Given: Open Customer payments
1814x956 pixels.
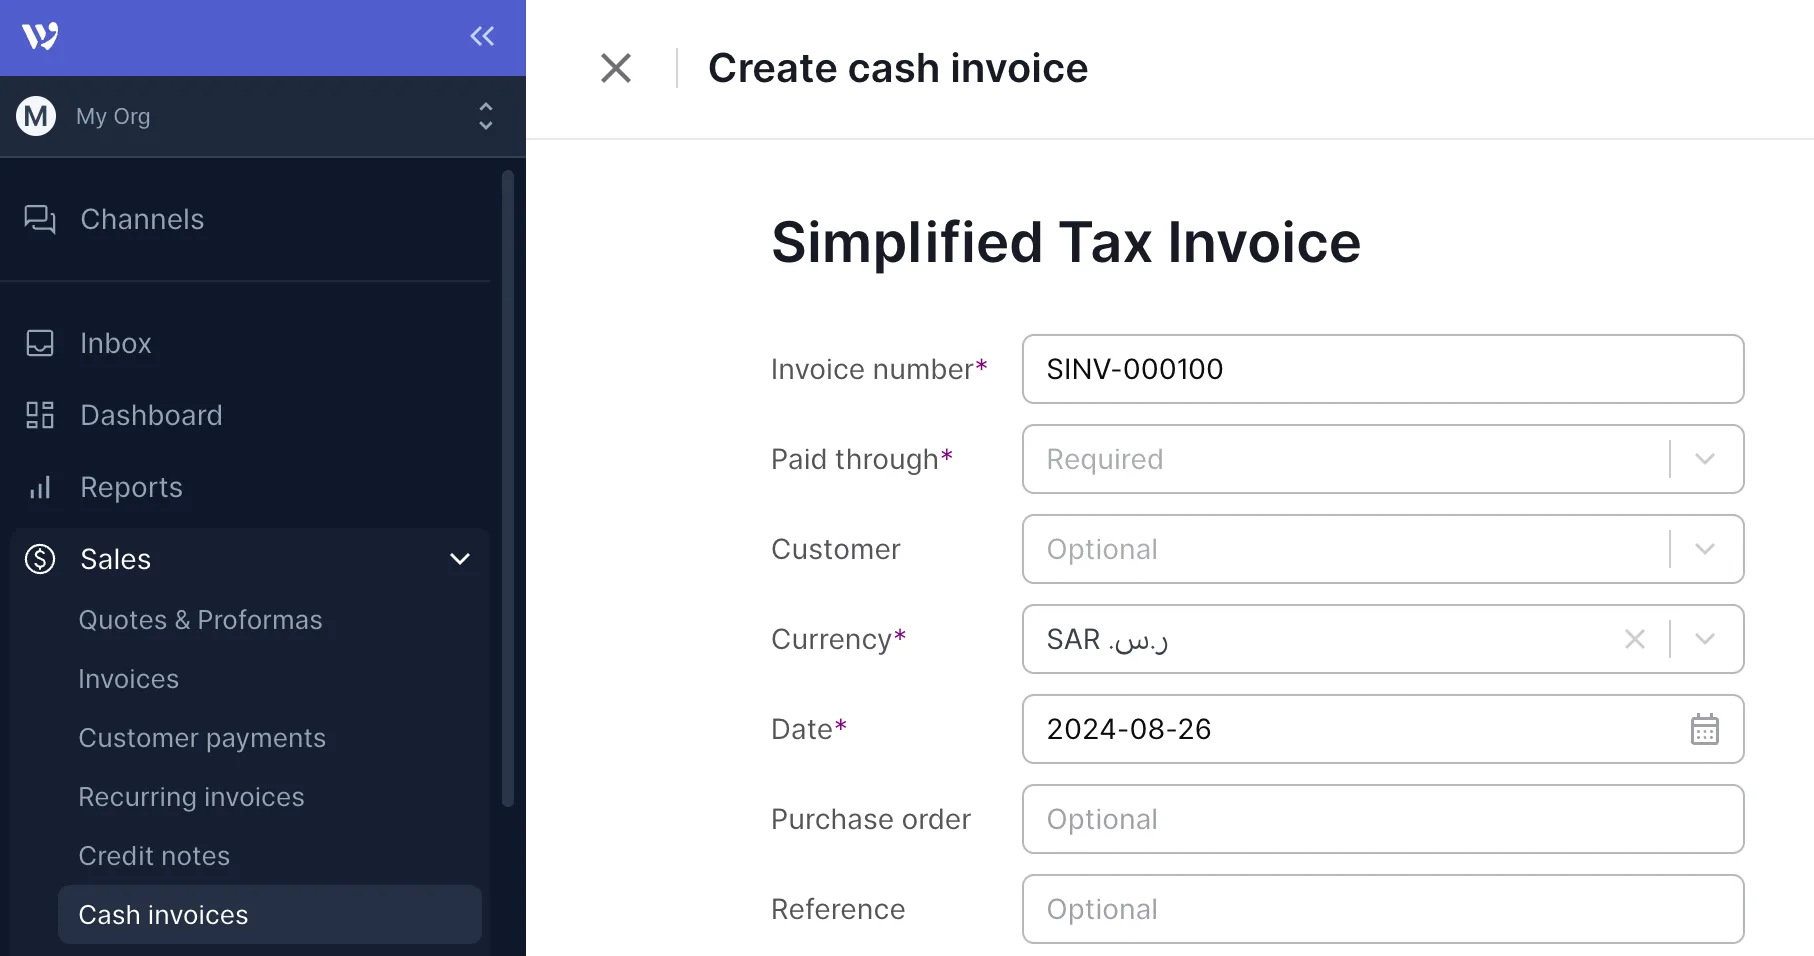Looking at the screenshot, I should [202, 738].
